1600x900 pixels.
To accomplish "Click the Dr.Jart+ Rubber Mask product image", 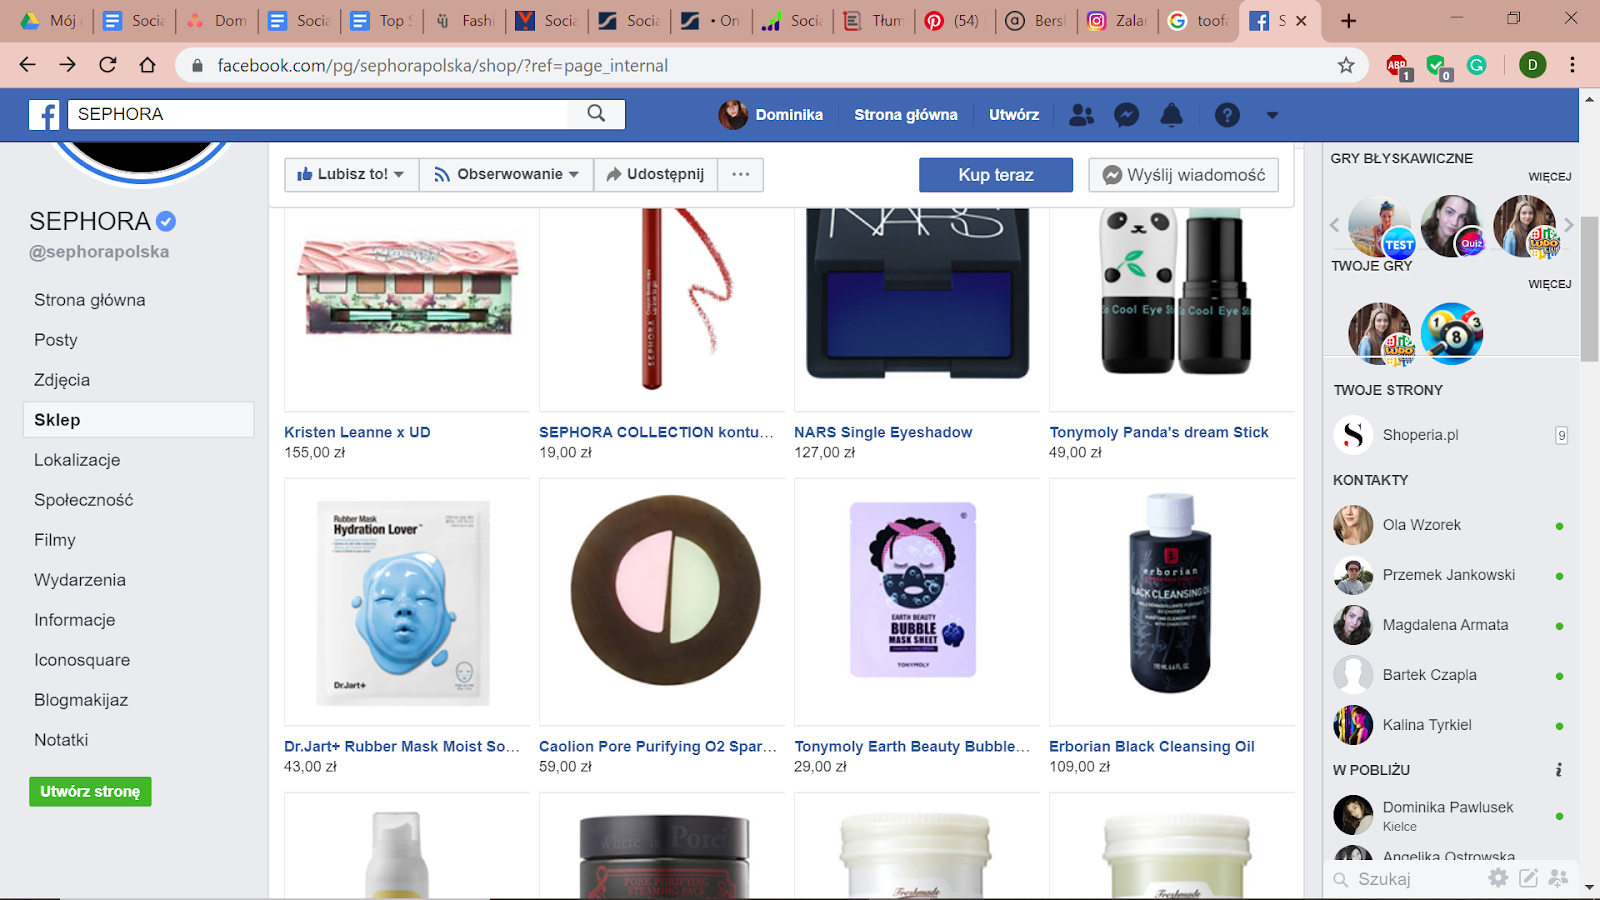I will (x=407, y=602).
